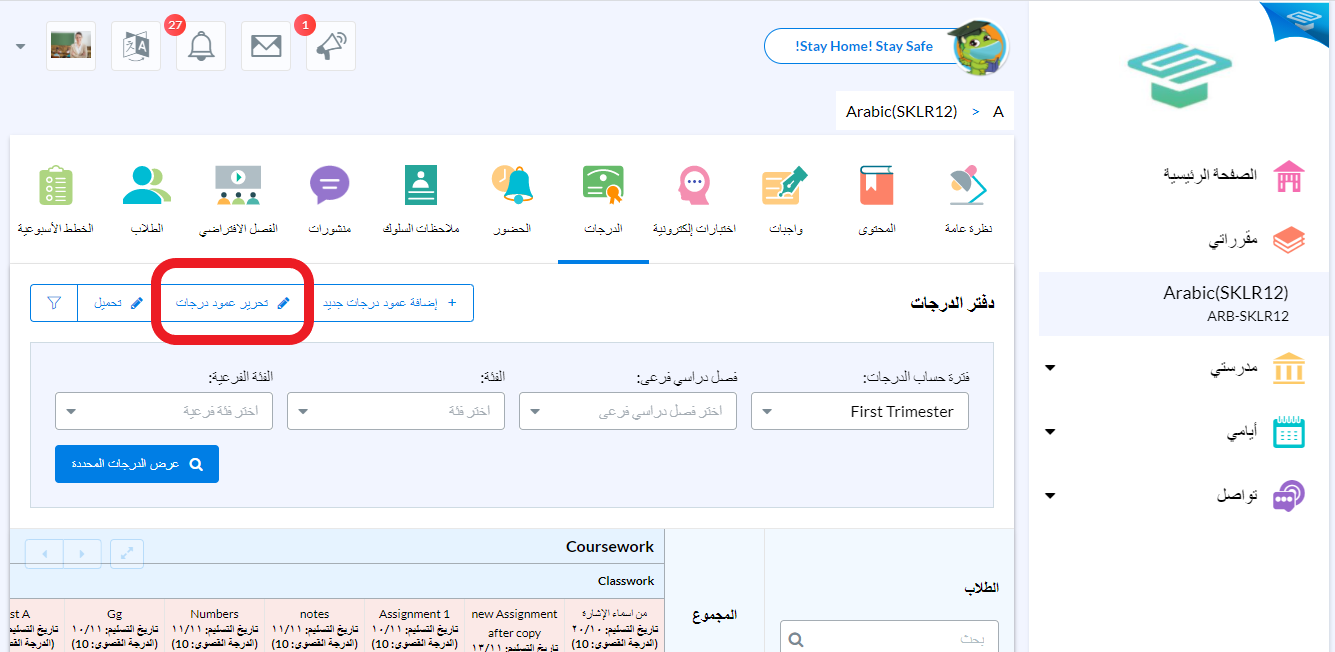Click the تحميل button
1335x652 pixels.
(x=118, y=303)
